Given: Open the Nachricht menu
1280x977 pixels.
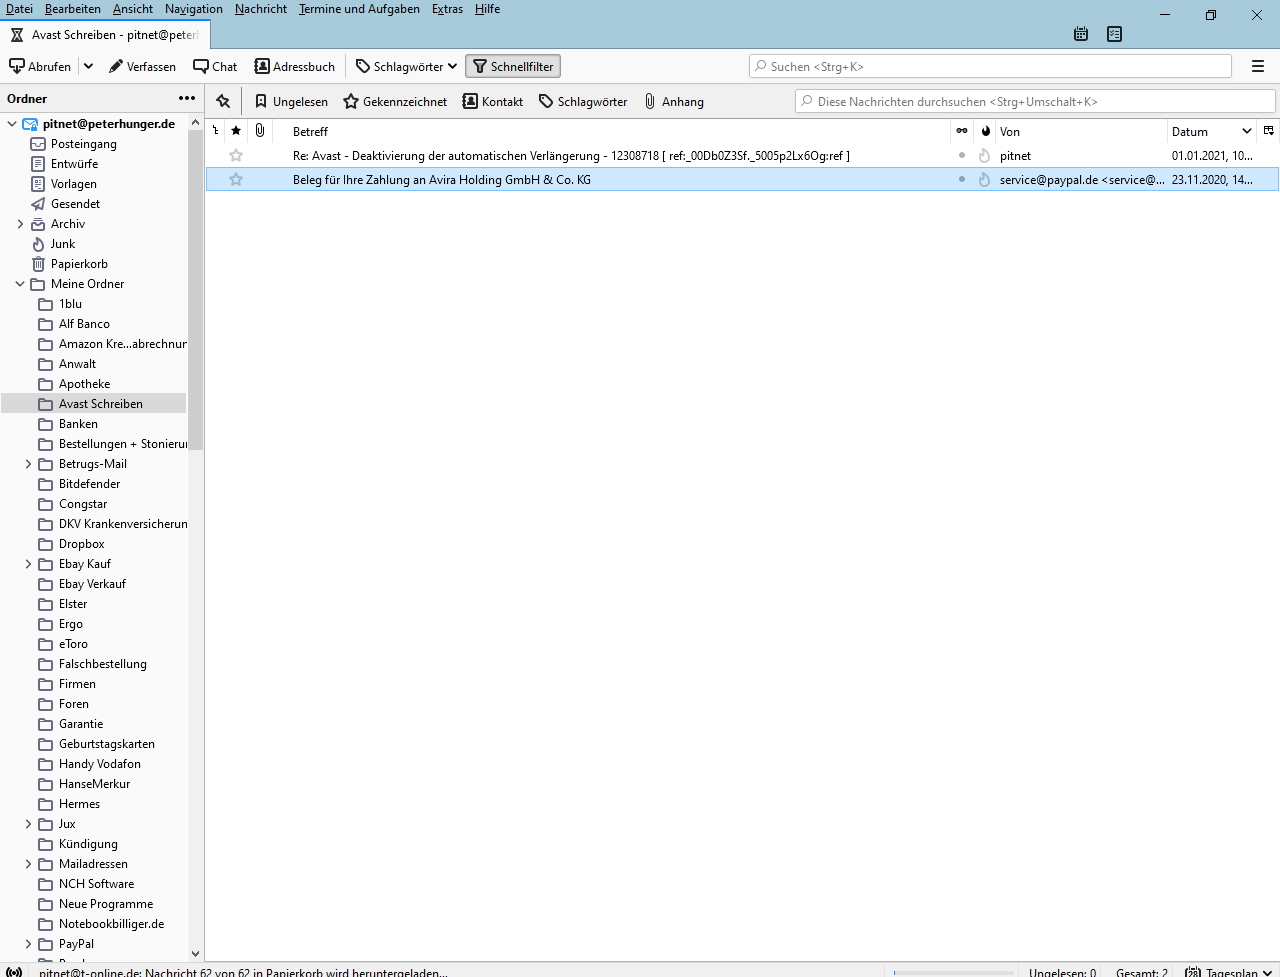Looking at the screenshot, I should coord(260,9).
